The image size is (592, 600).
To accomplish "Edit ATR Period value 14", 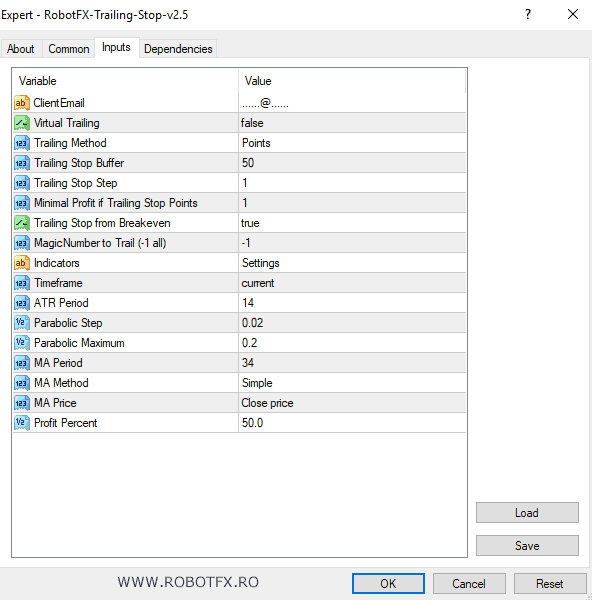I will [x=352, y=303].
